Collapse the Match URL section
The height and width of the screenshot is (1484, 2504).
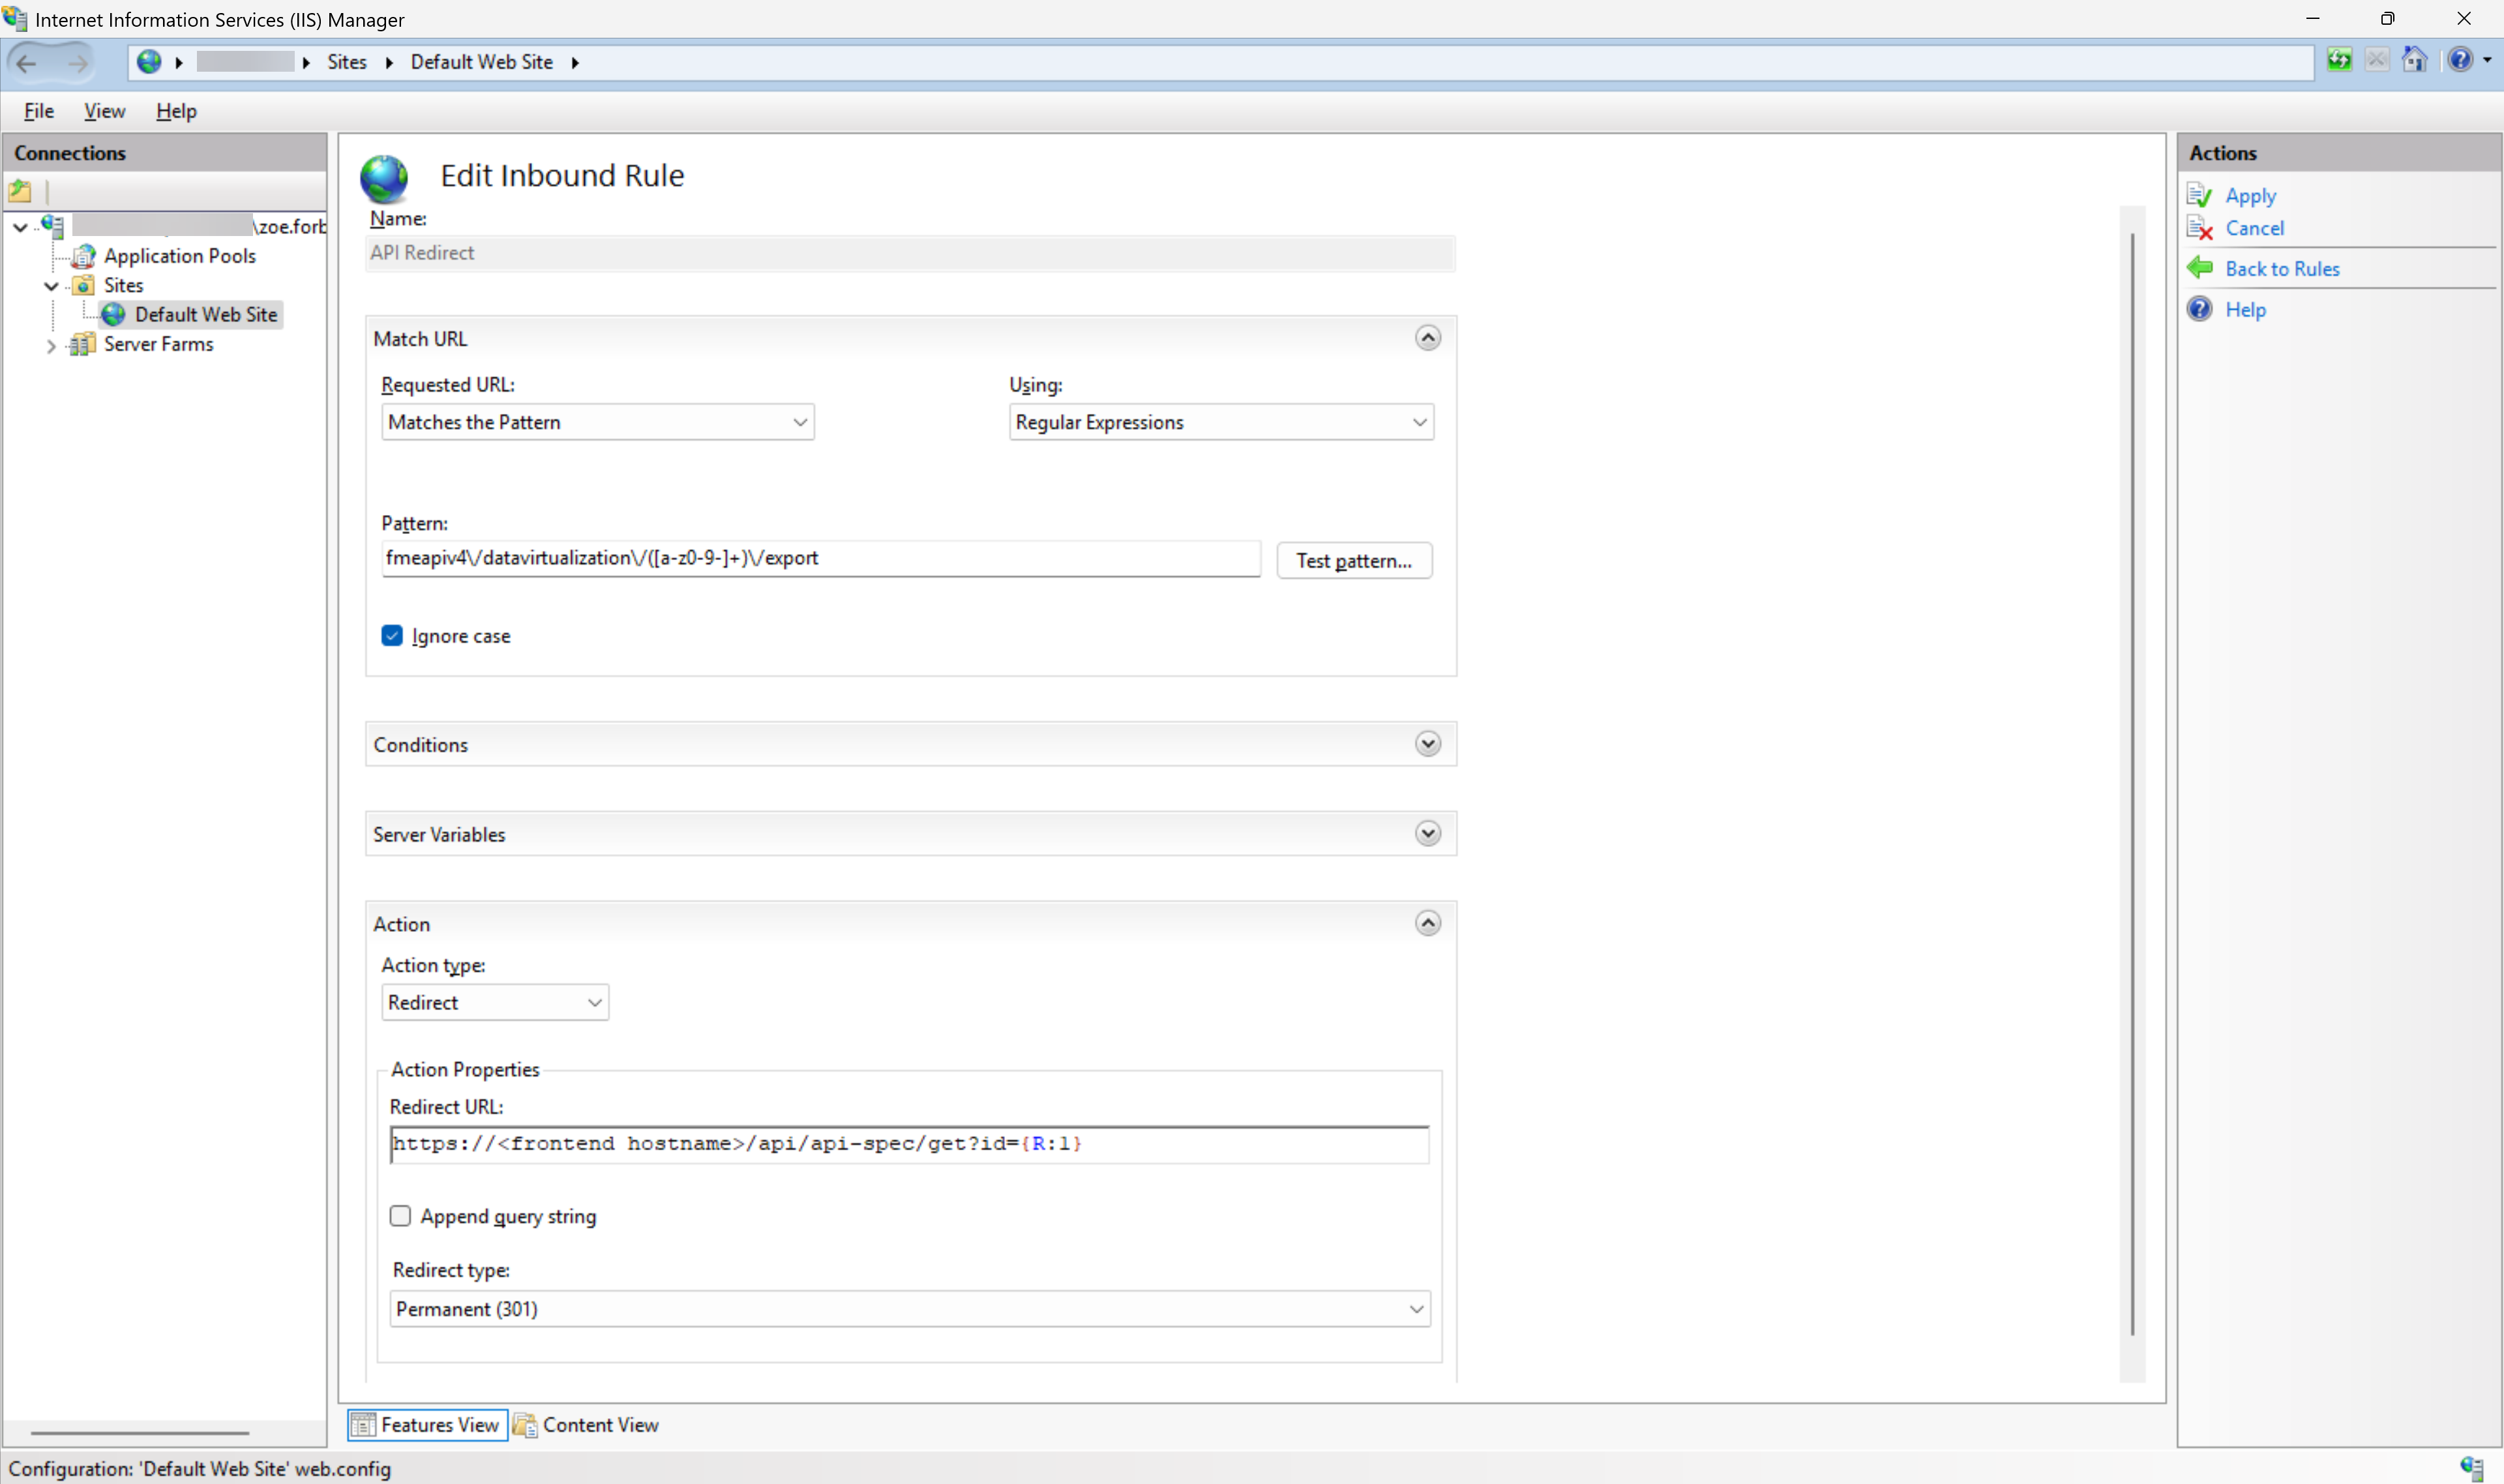(x=1428, y=338)
